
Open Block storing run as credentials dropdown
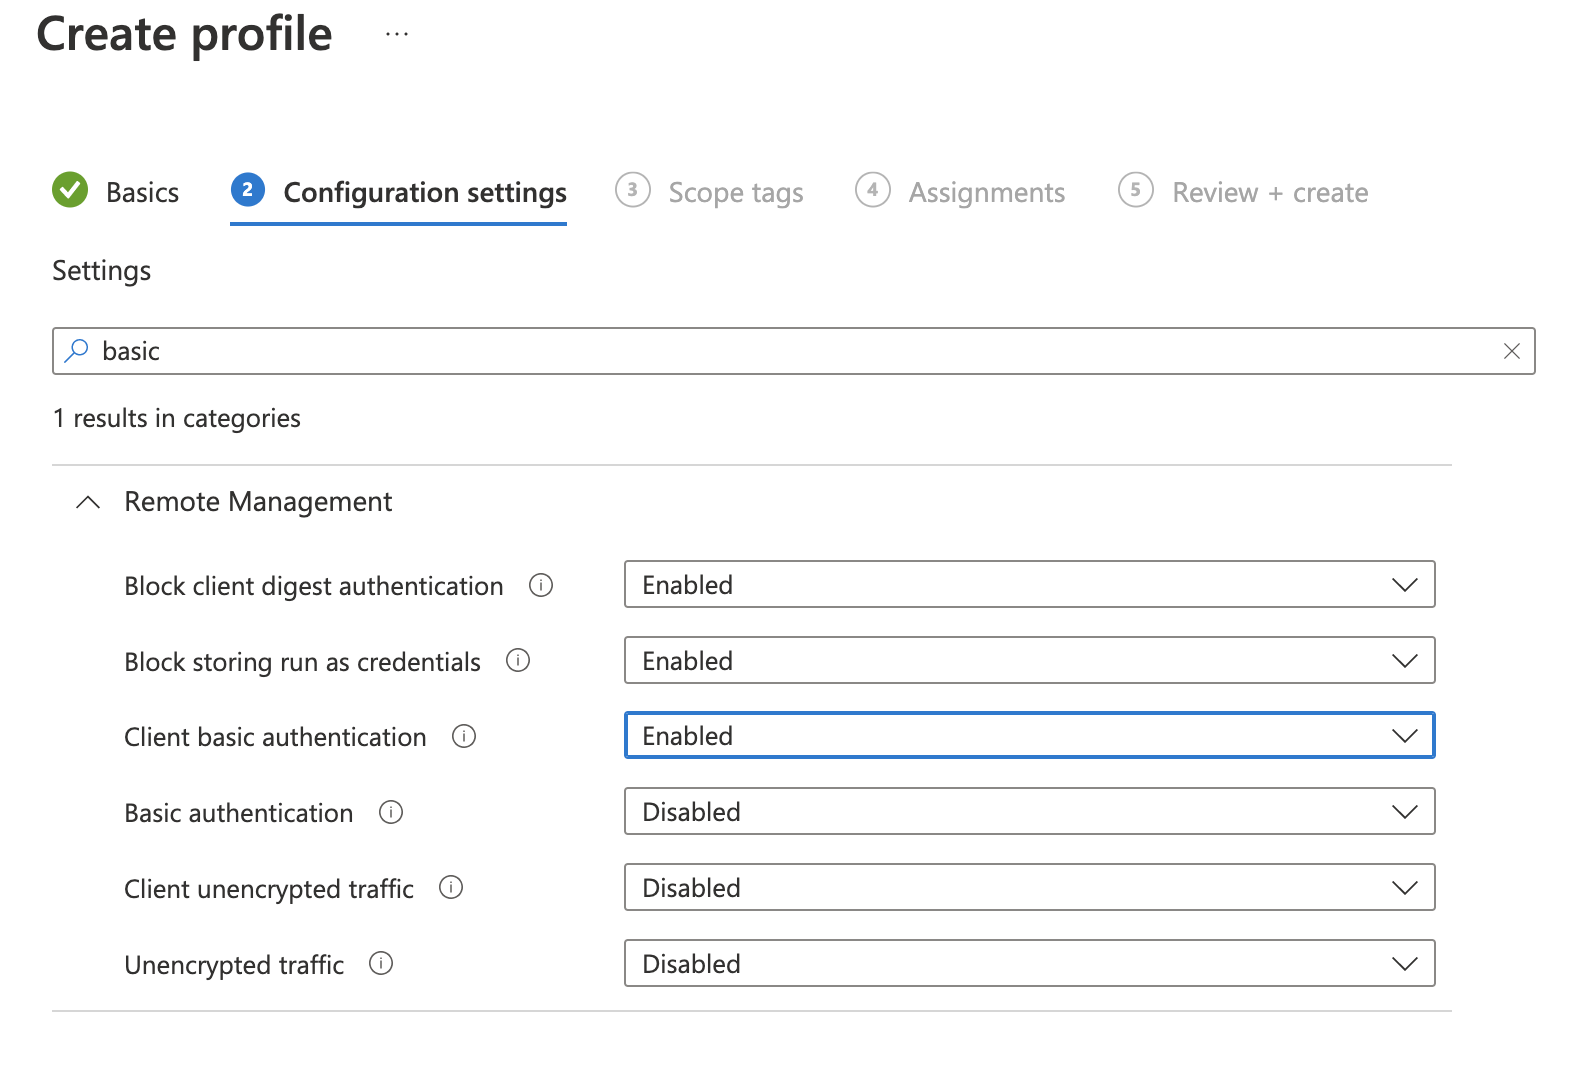[1029, 661]
